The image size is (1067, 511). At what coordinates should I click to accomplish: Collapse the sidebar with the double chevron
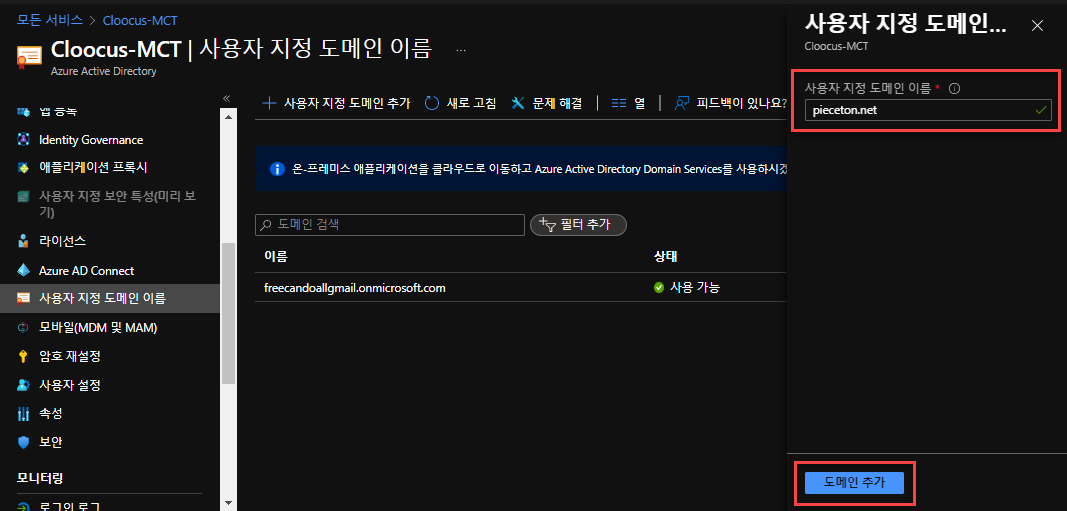[x=227, y=99]
